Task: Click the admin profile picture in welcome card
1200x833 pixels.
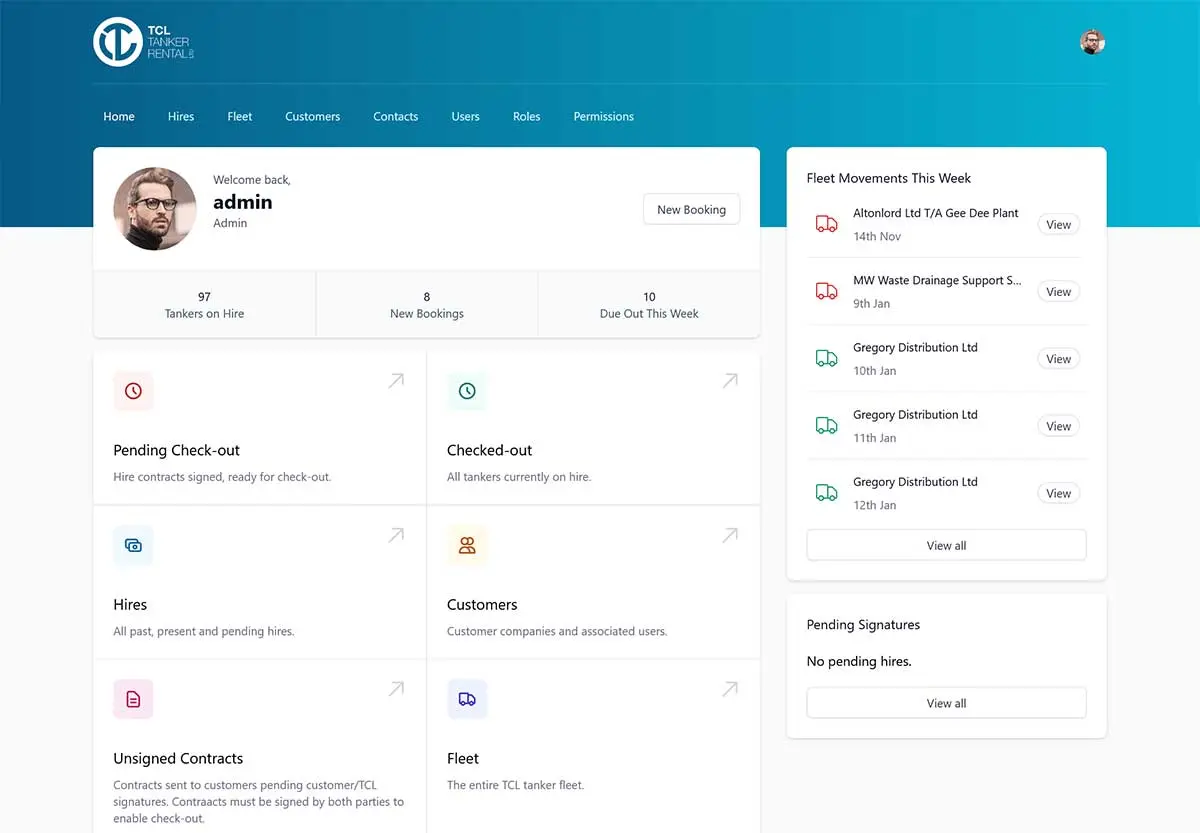Action: (155, 209)
